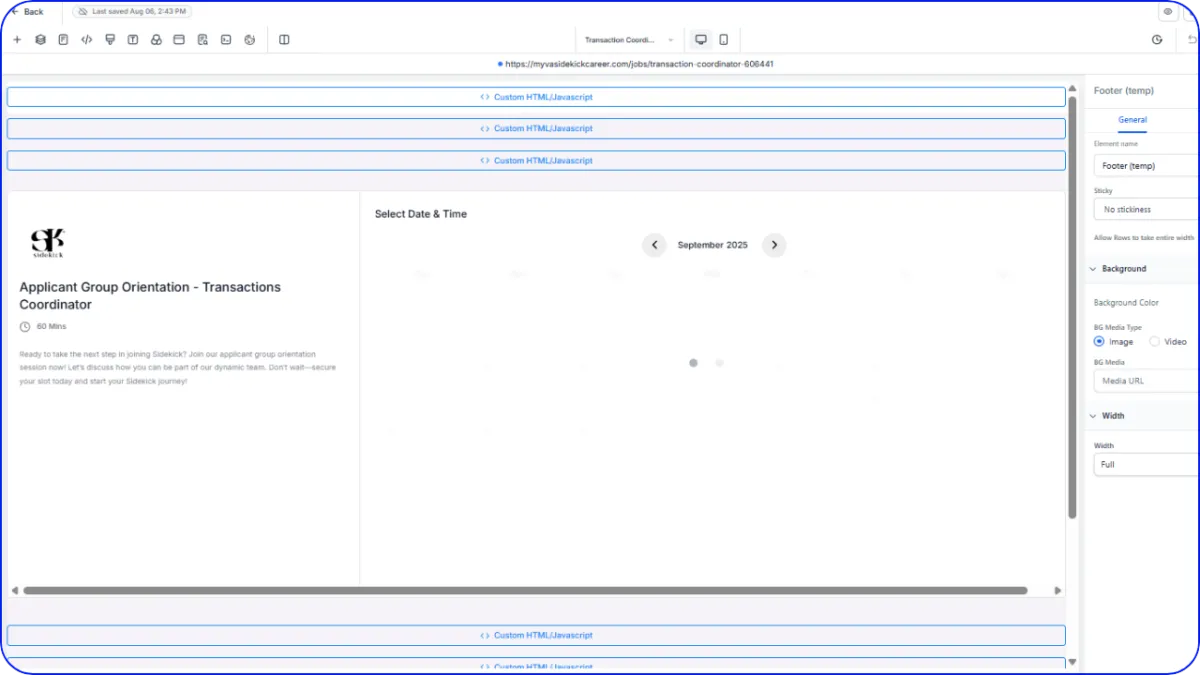Click the undo arrow icon
Viewport: 1200px width, 675px height.
(x=1192, y=40)
